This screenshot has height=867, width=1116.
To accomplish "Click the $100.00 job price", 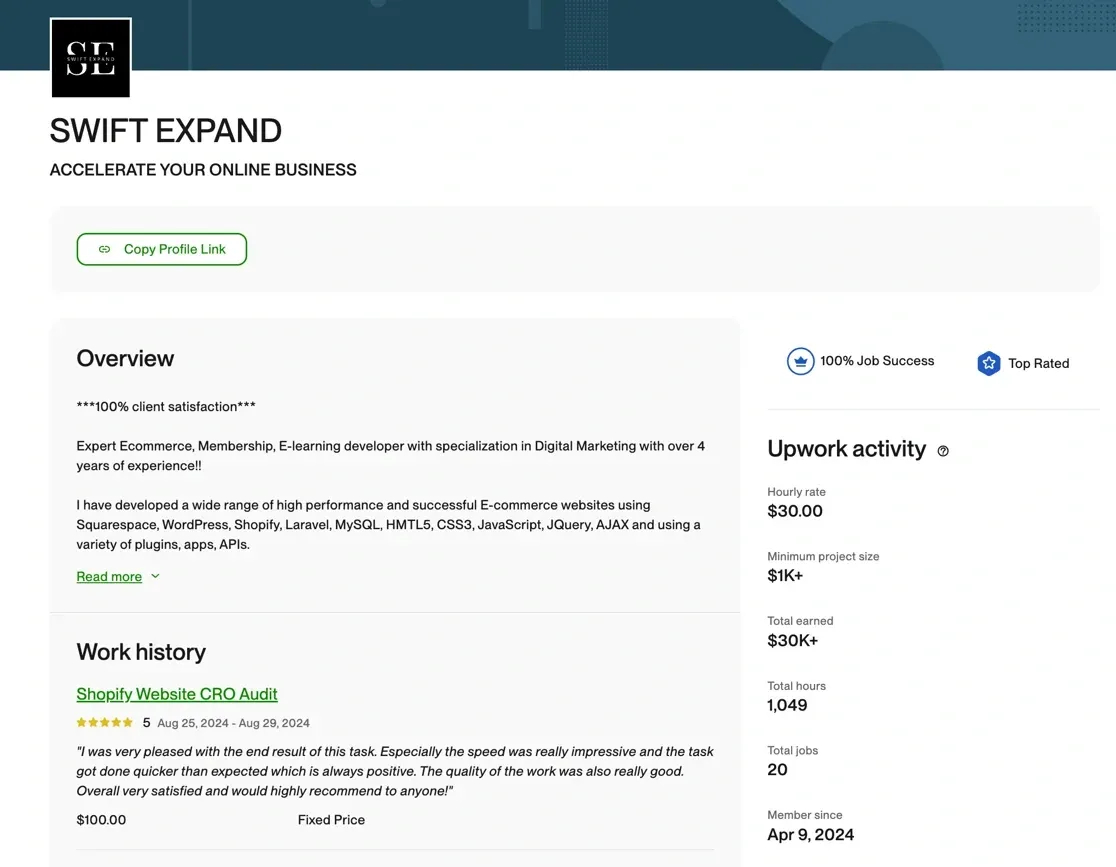I will 101,820.
